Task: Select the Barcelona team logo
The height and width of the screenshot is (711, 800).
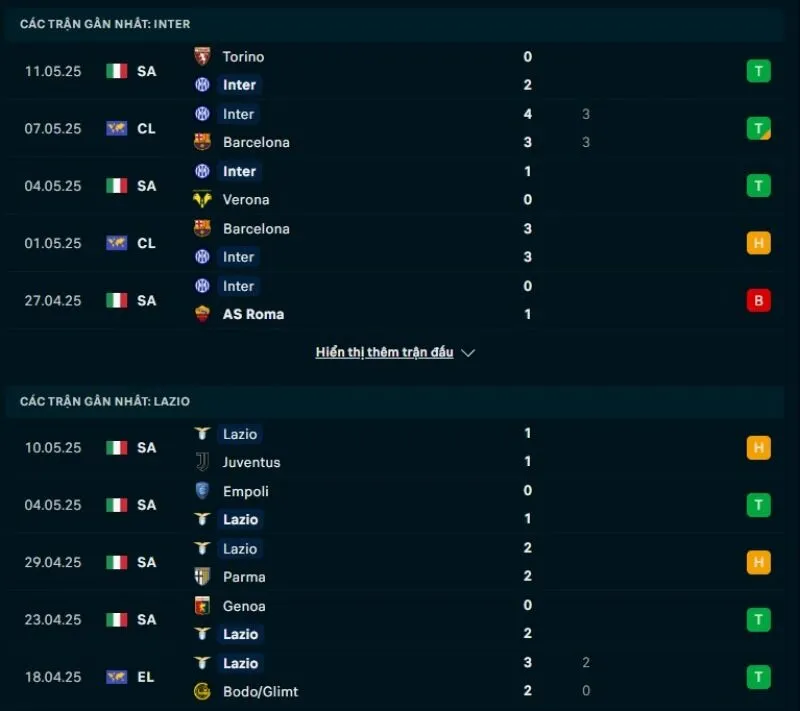Action: 202,142
